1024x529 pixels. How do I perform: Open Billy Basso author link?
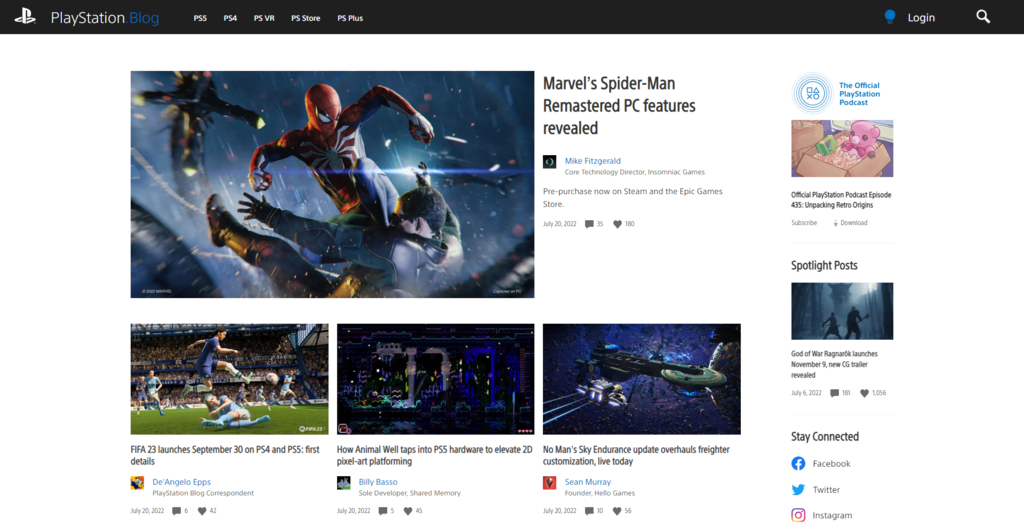tap(377, 482)
